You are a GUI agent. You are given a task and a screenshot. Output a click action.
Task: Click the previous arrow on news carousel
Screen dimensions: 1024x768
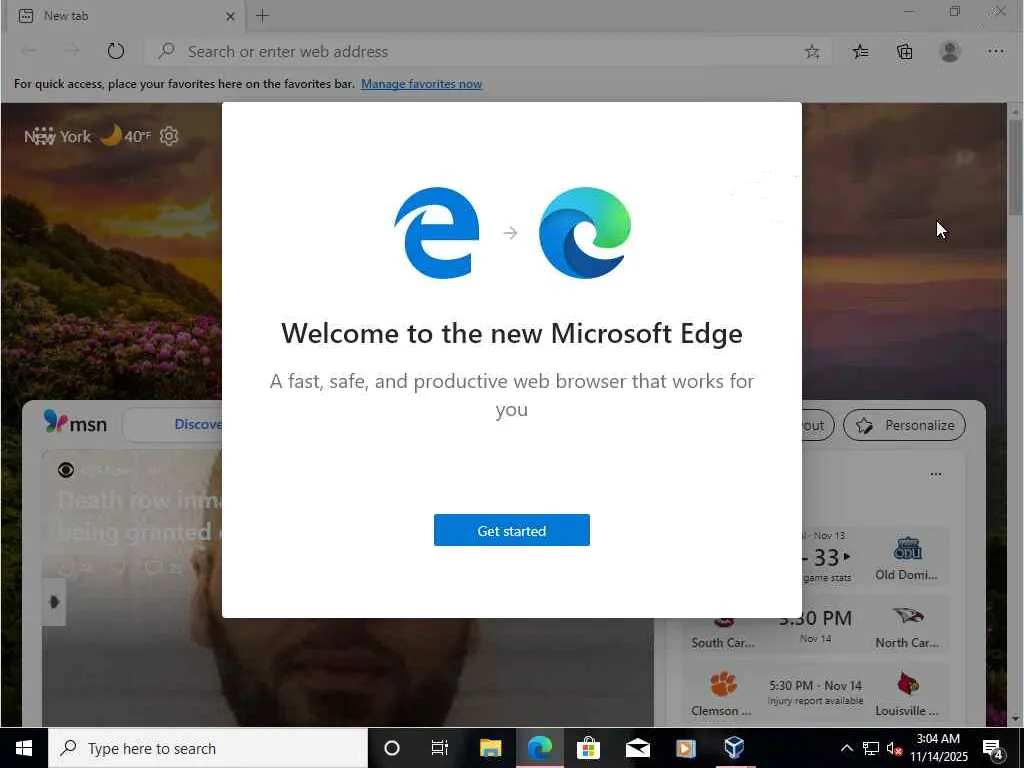[54, 601]
